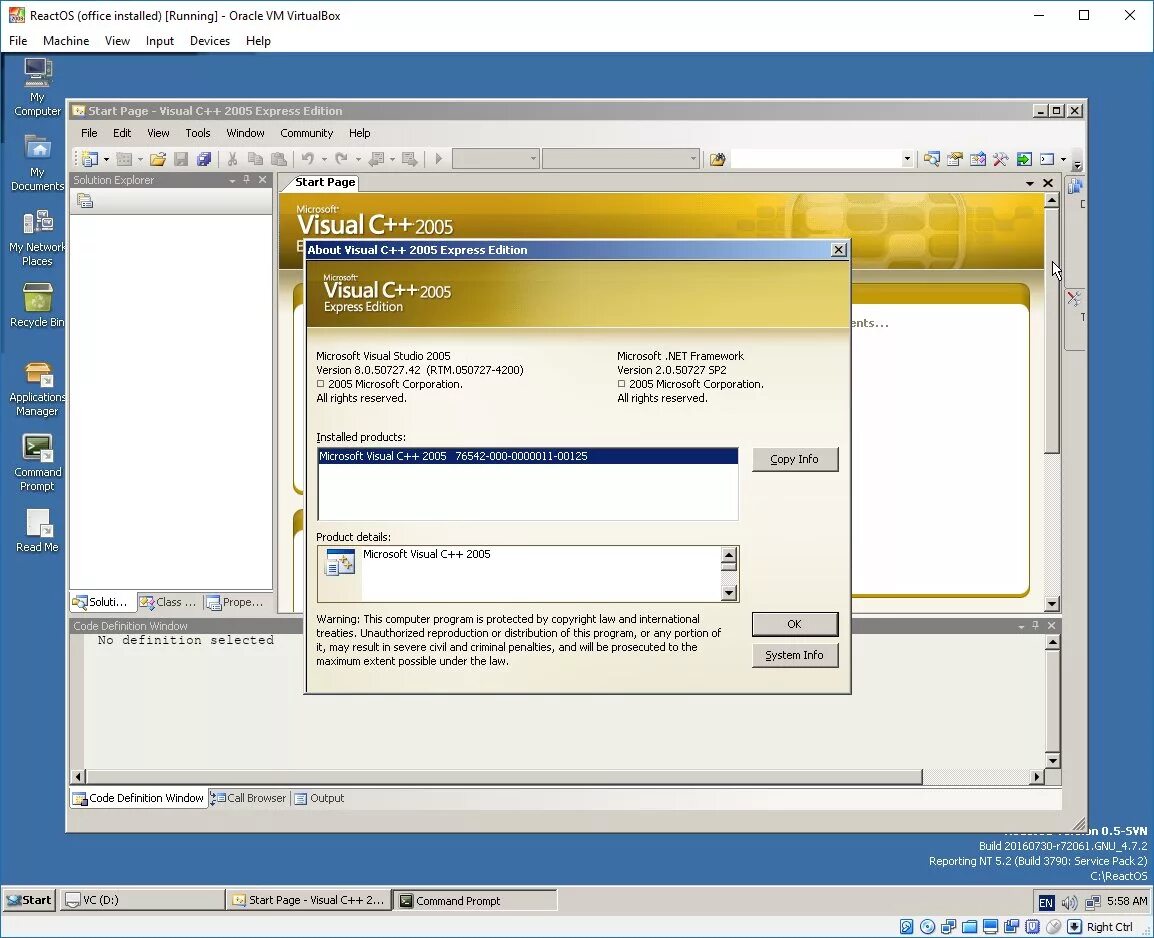Image resolution: width=1154 pixels, height=938 pixels.
Task: Select Microsoft Visual C++ 2005 installed product row
Action: (x=528, y=456)
